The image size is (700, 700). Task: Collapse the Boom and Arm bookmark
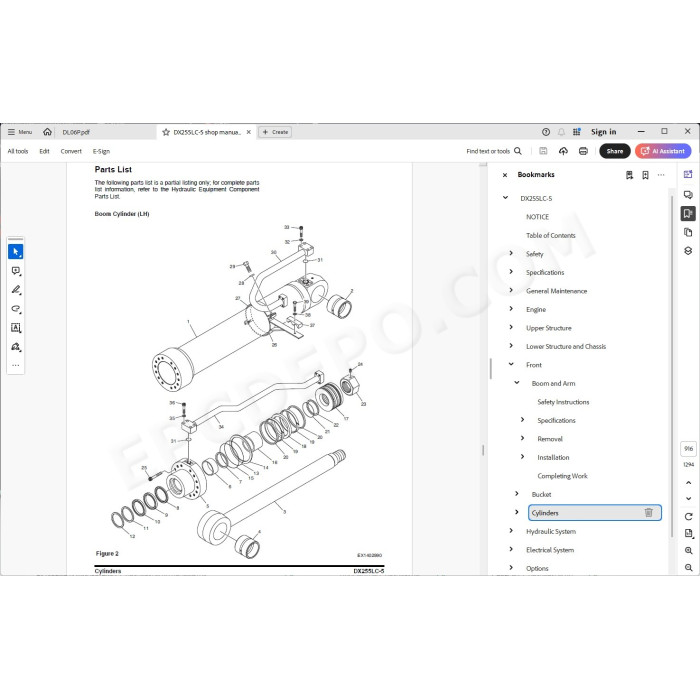[517, 383]
